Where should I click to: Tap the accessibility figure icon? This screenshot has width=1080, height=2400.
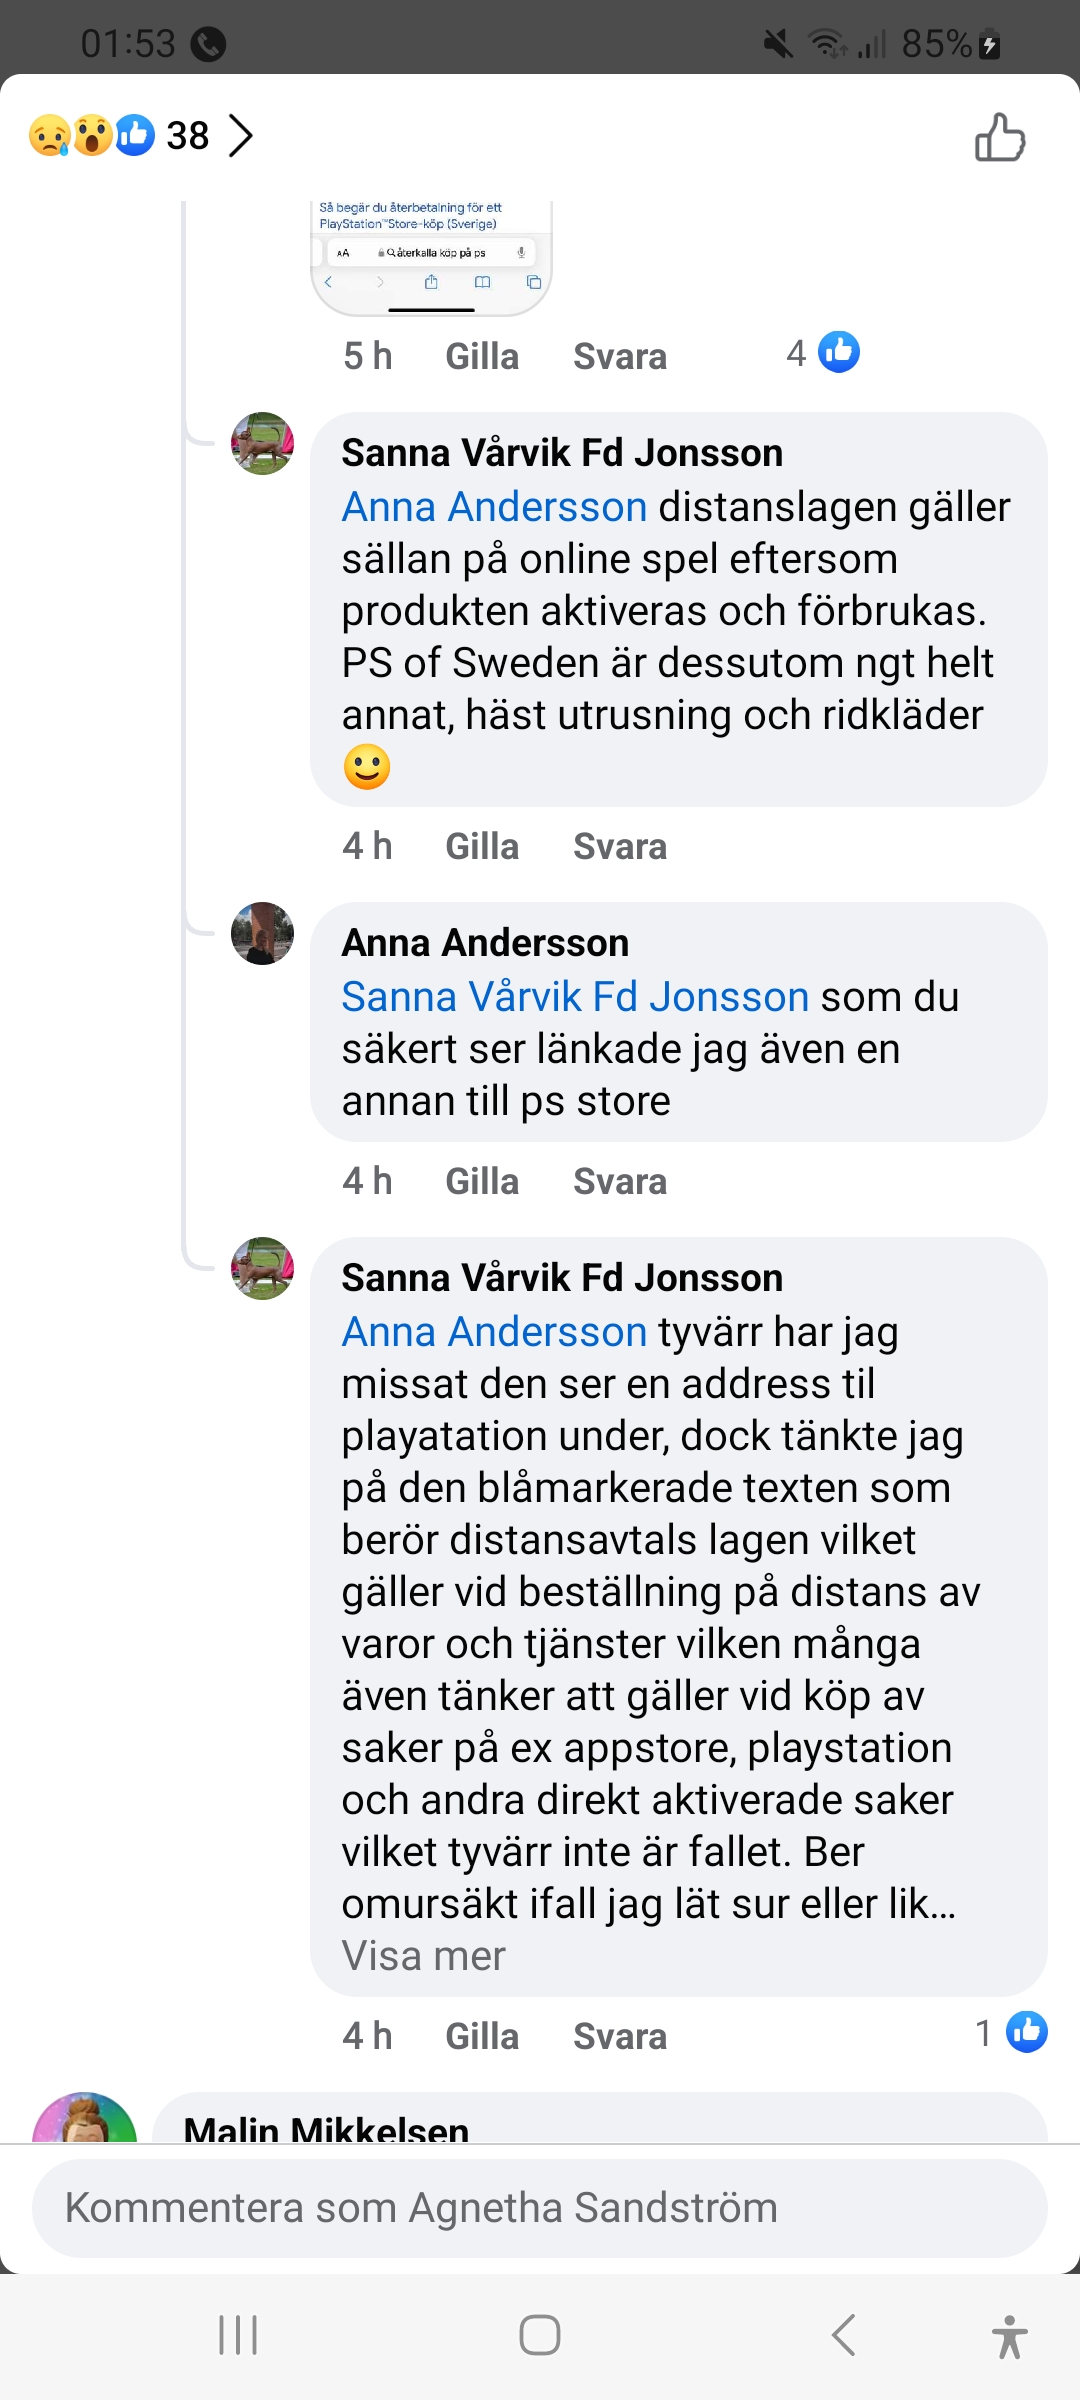click(1009, 2336)
